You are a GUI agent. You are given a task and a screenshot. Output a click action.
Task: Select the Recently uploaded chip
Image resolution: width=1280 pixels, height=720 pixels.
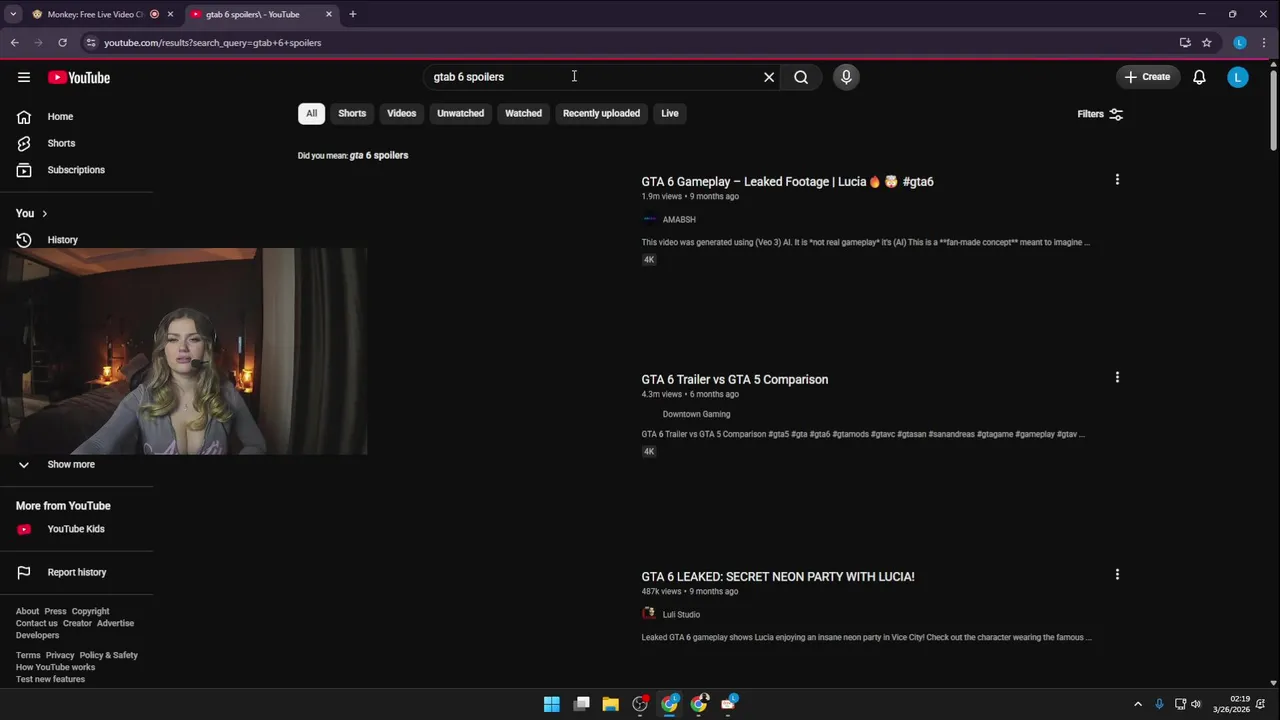(x=601, y=113)
